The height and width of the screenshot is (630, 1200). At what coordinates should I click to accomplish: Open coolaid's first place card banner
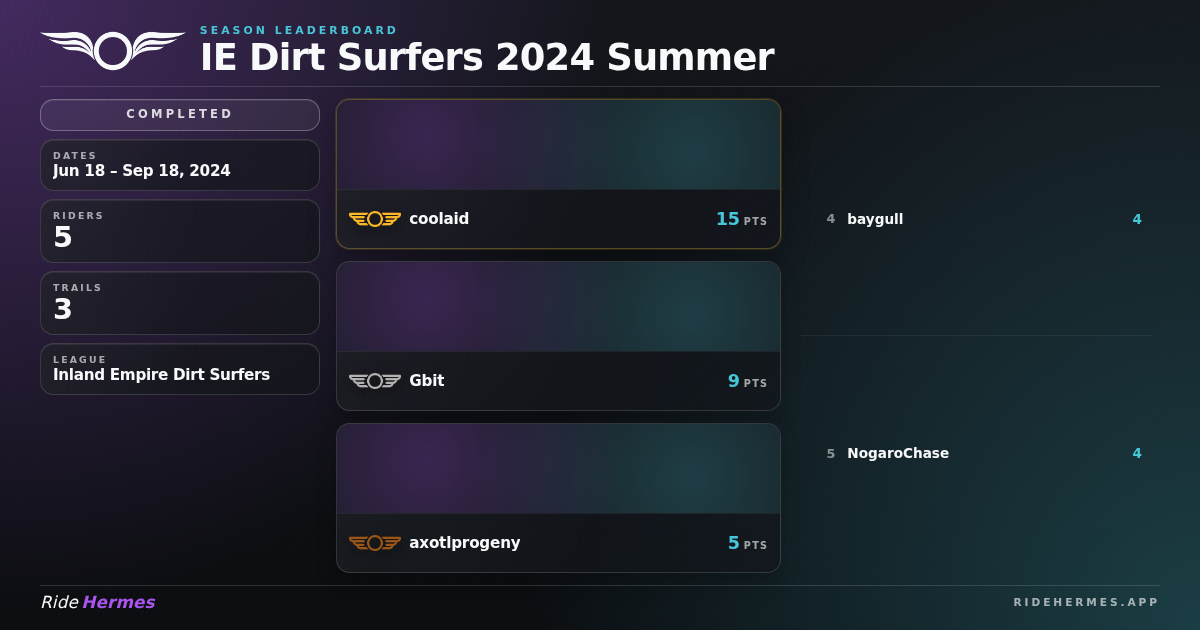point(558,145)
